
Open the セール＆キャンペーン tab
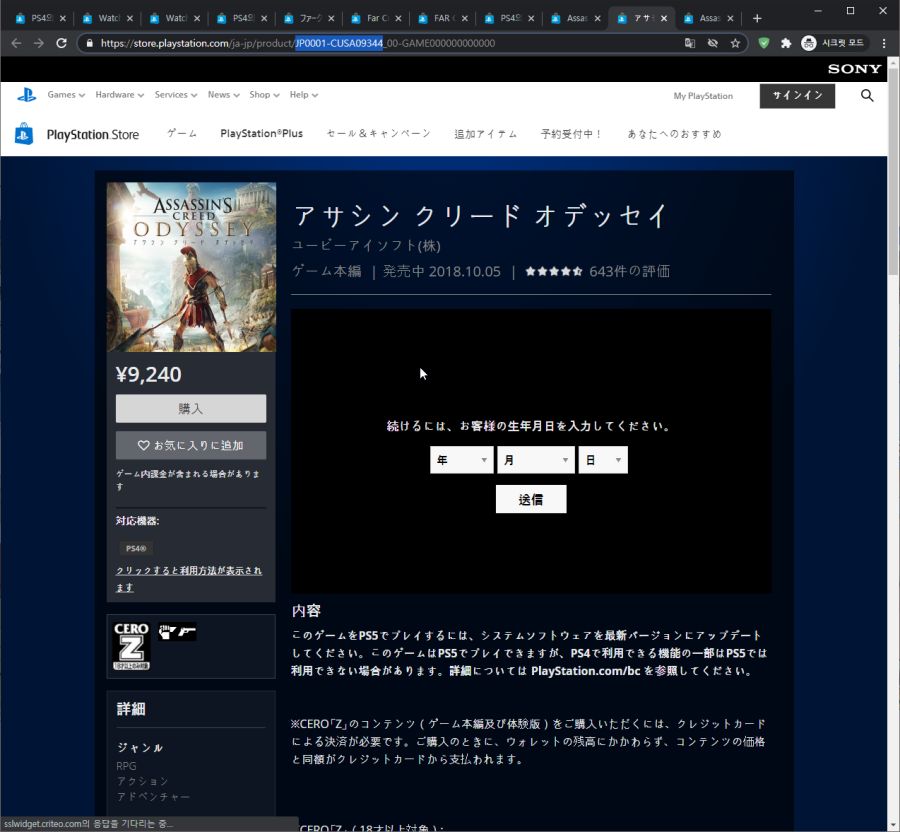coord(378,134)
